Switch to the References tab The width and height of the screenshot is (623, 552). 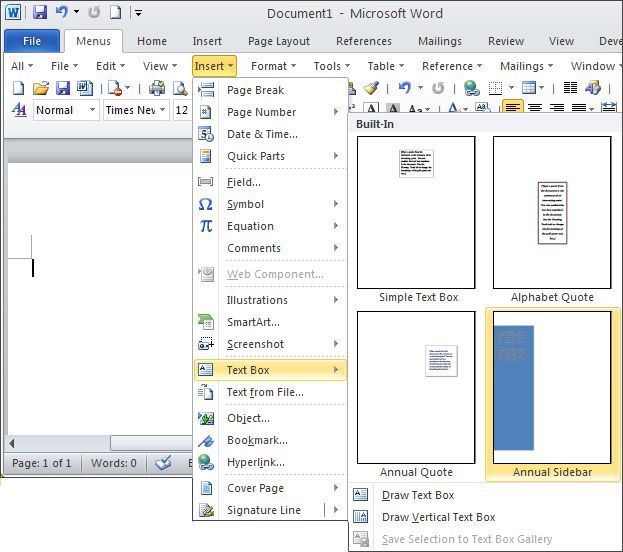pos(364,41)
